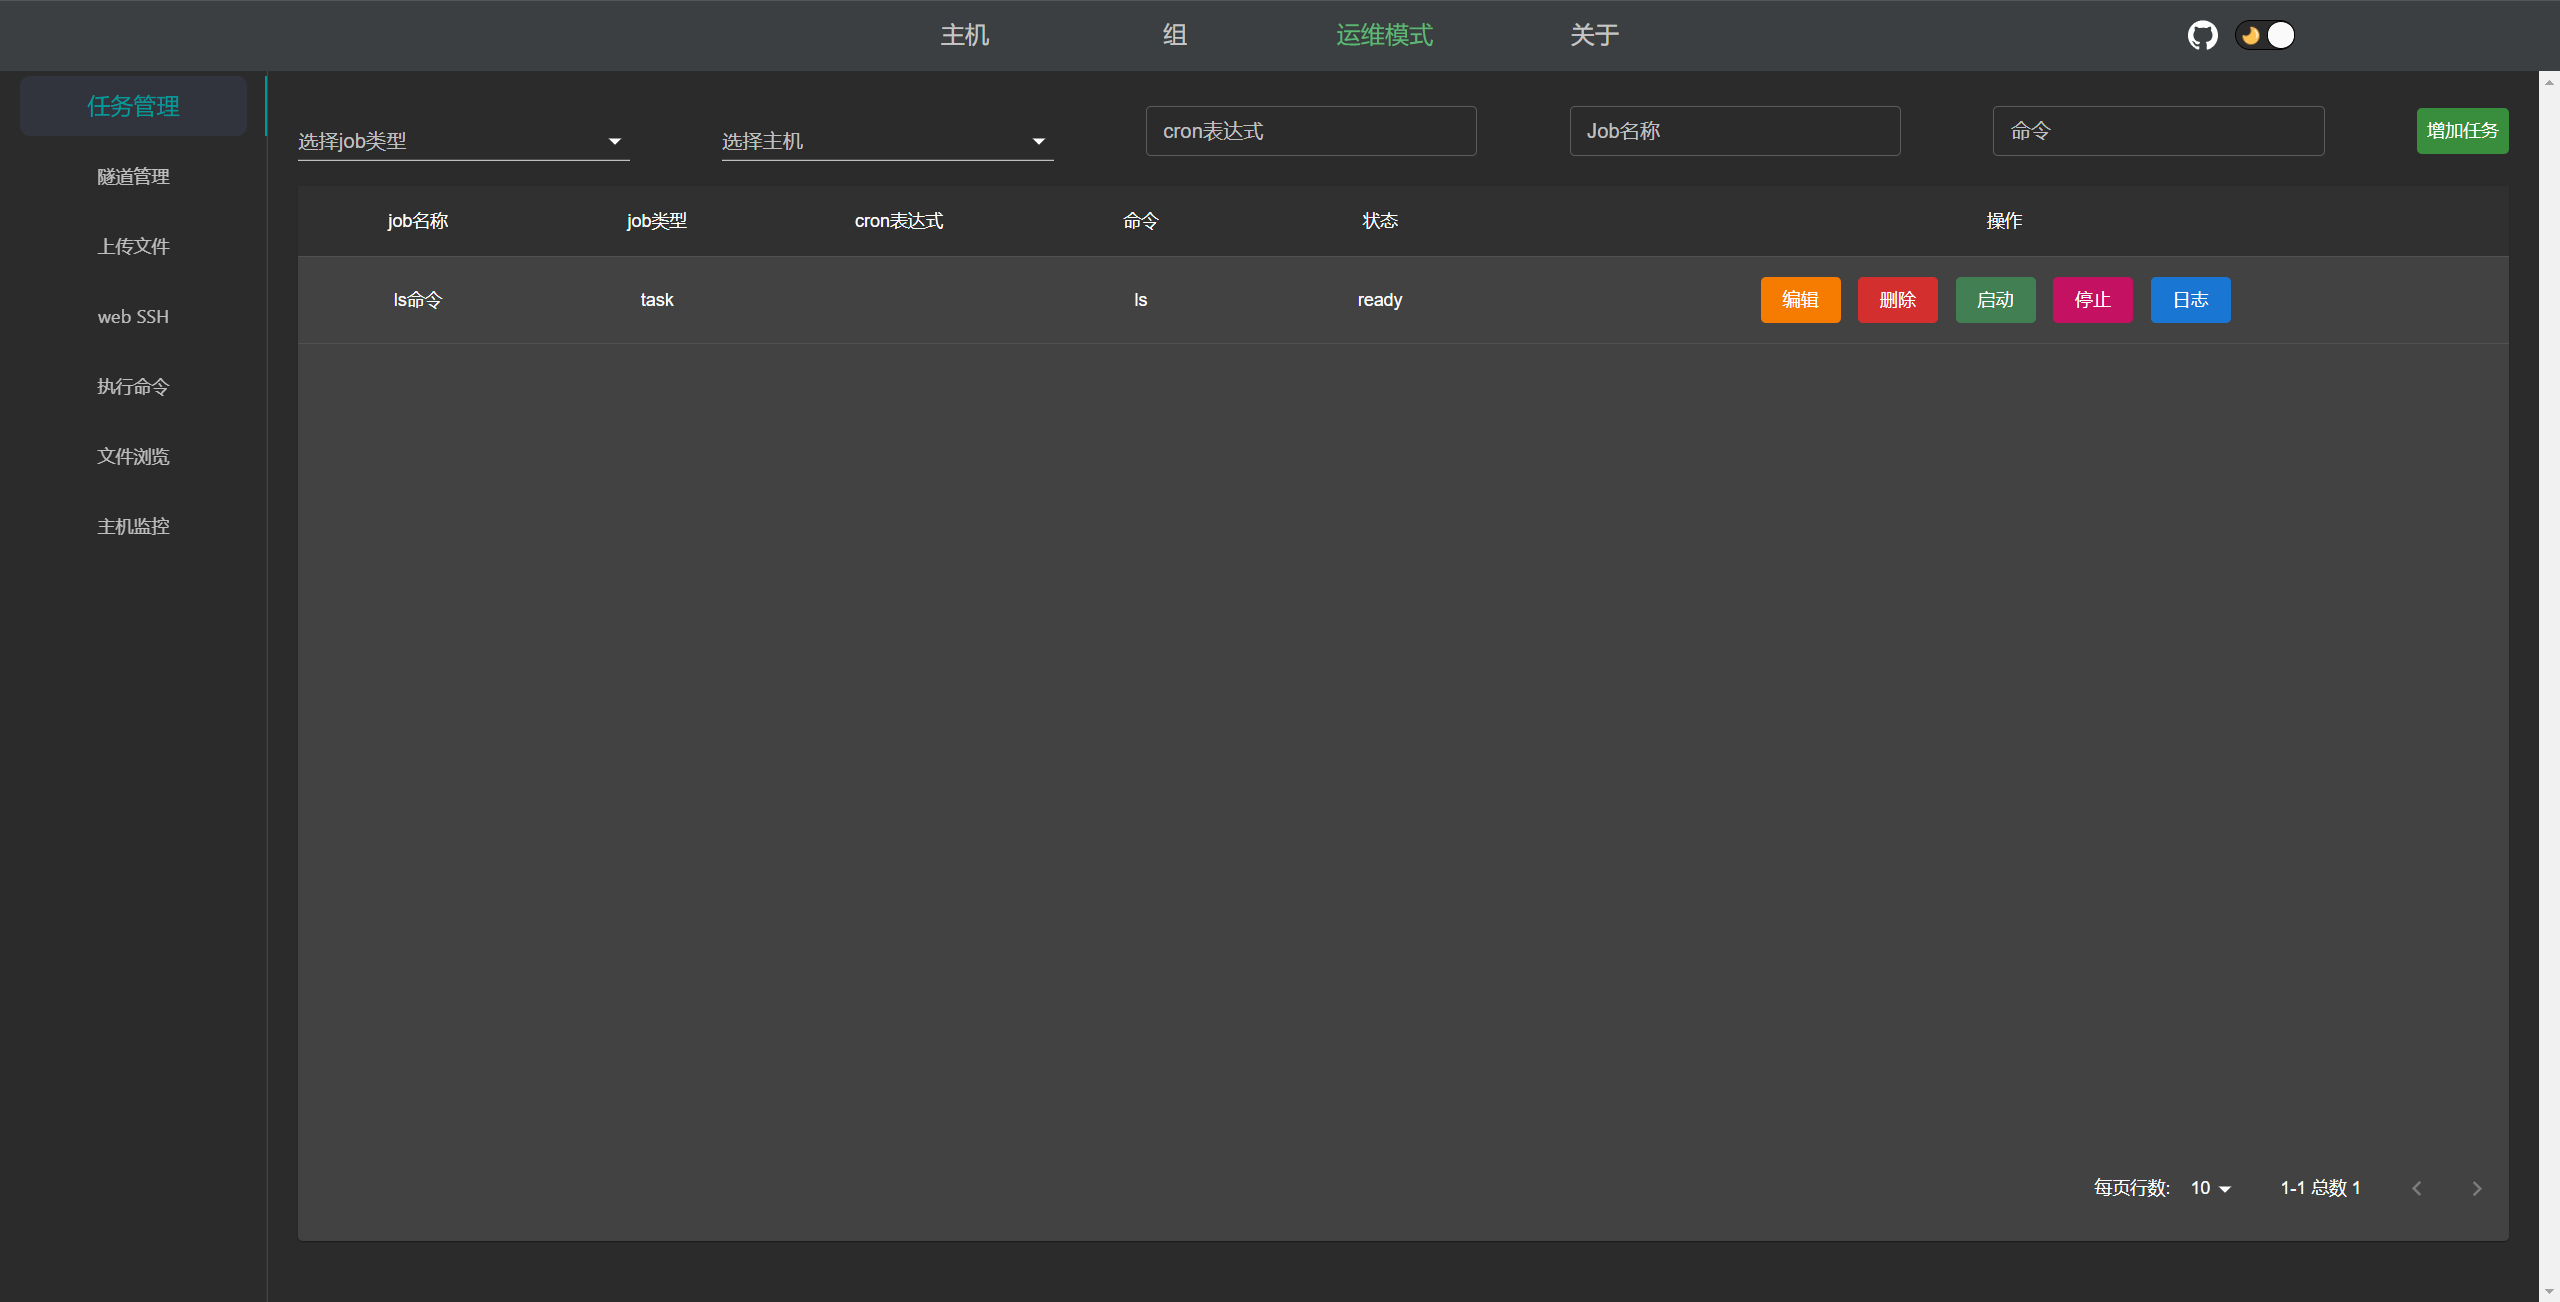2560x1302 pixels.
Task: Open the GitHub repository icon
Action: point(2202,36)
